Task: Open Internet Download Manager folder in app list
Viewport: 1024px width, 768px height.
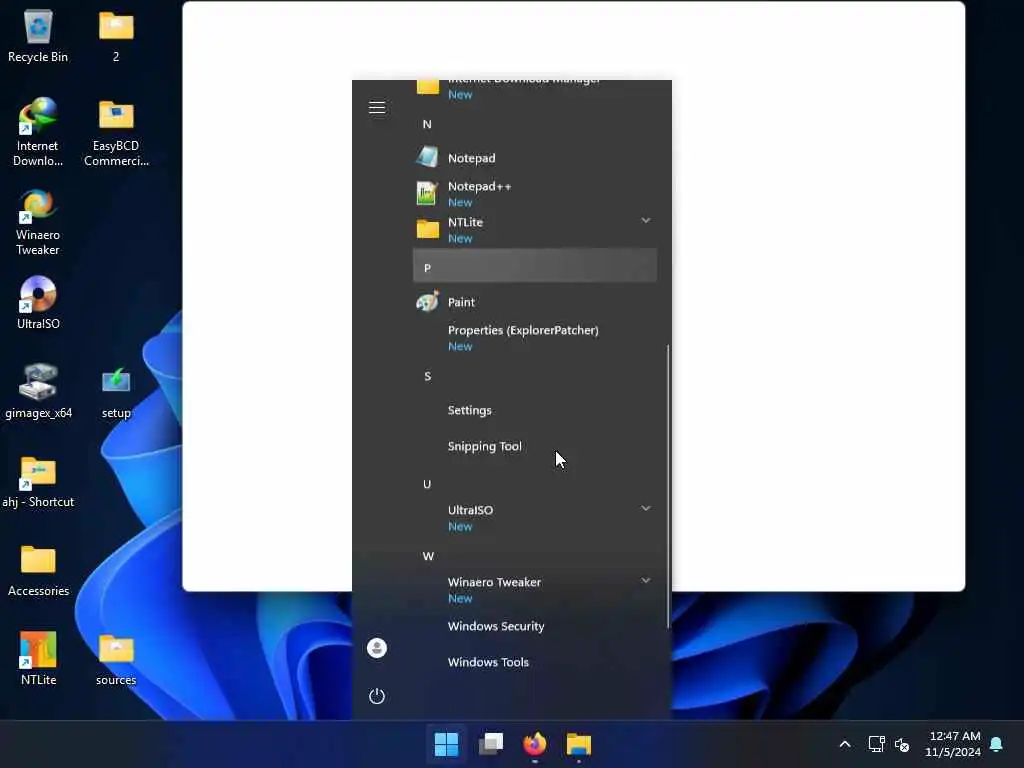Action: (x=535, y=88)
